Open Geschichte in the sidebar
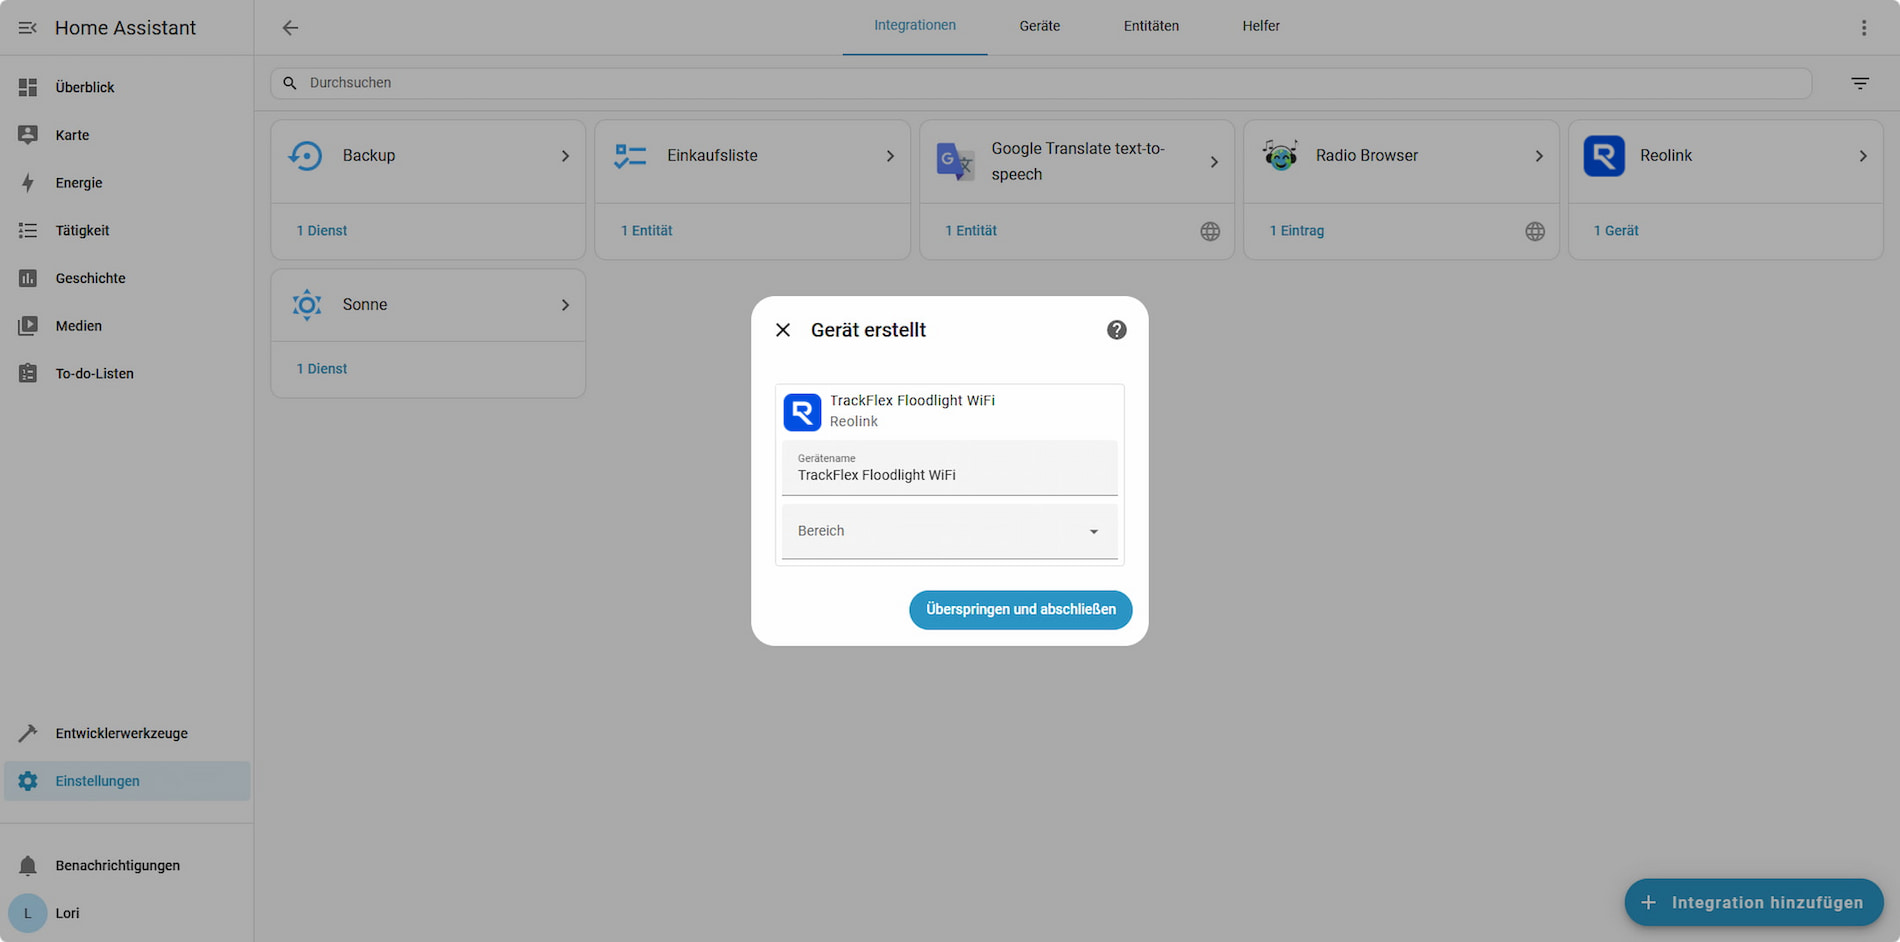This screenshot has height=942, width=1900. pyautogui.click(x=127, y=278)
